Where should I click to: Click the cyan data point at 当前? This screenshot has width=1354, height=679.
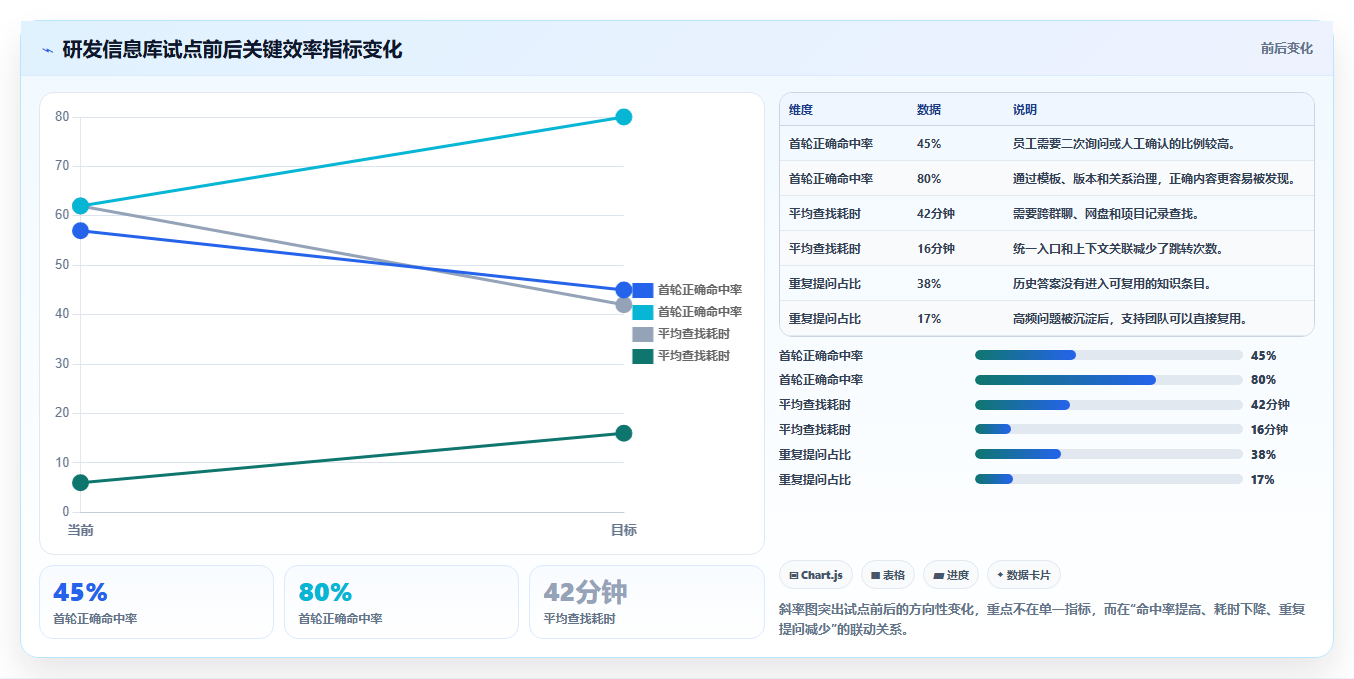click(x=81, y=206)
